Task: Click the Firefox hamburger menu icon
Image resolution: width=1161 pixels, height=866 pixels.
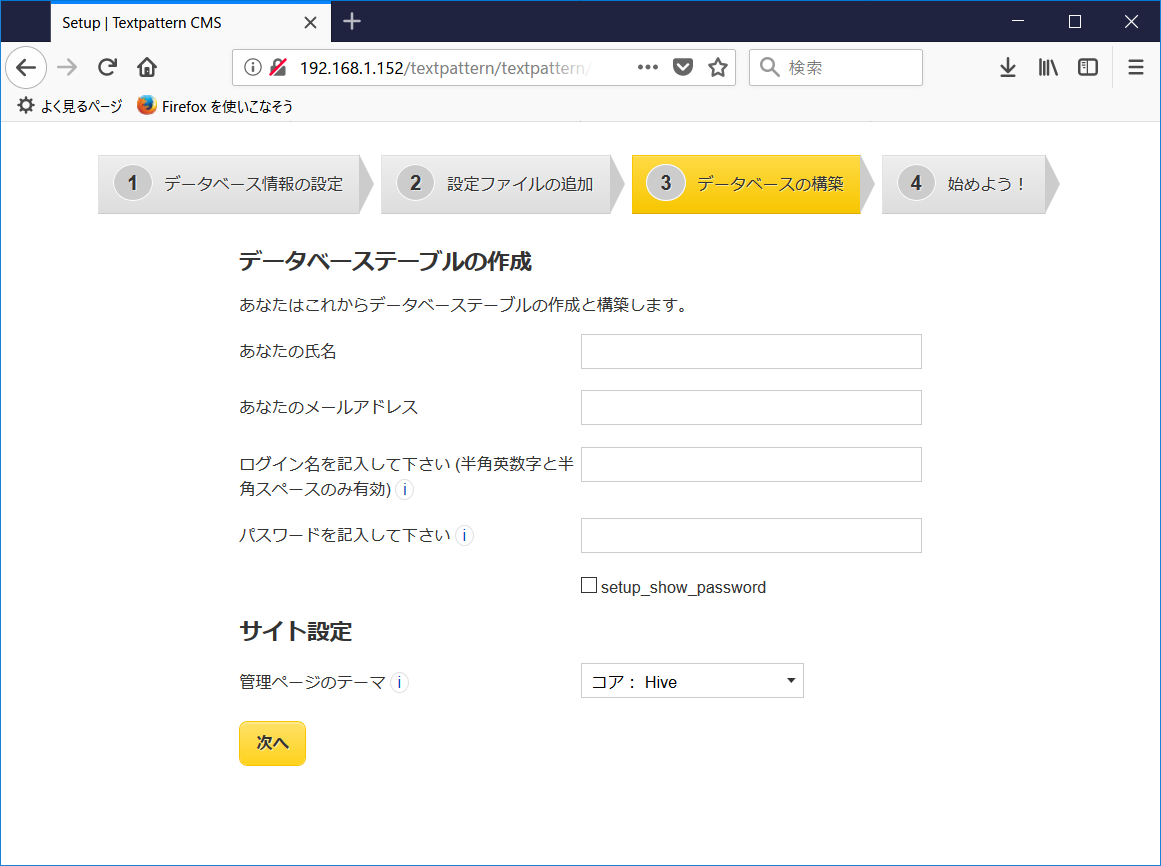Action: pos(1135,67)
